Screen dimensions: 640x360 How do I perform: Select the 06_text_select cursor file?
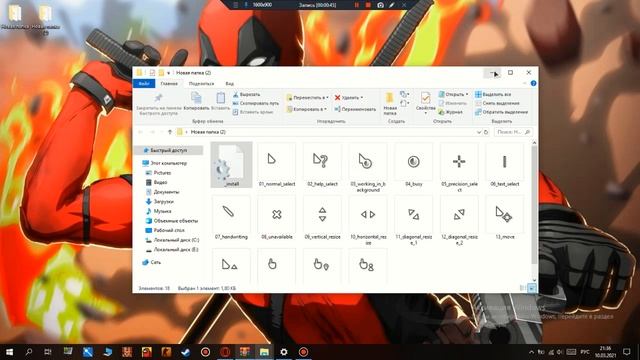pos(504,165)
